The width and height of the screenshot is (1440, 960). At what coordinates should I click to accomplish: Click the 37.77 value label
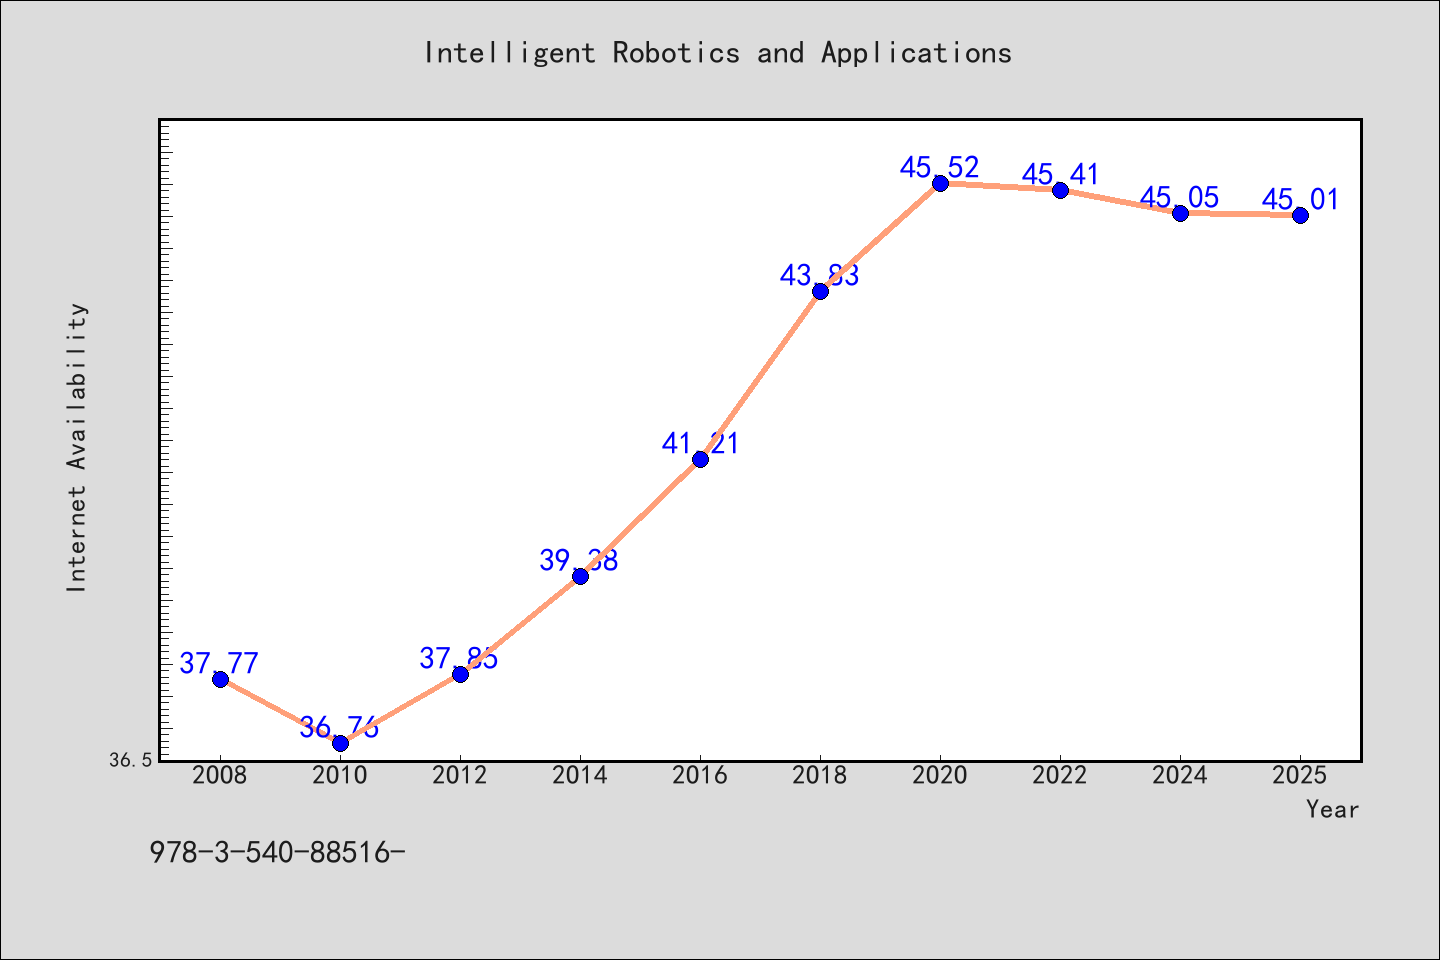[219, 663]
